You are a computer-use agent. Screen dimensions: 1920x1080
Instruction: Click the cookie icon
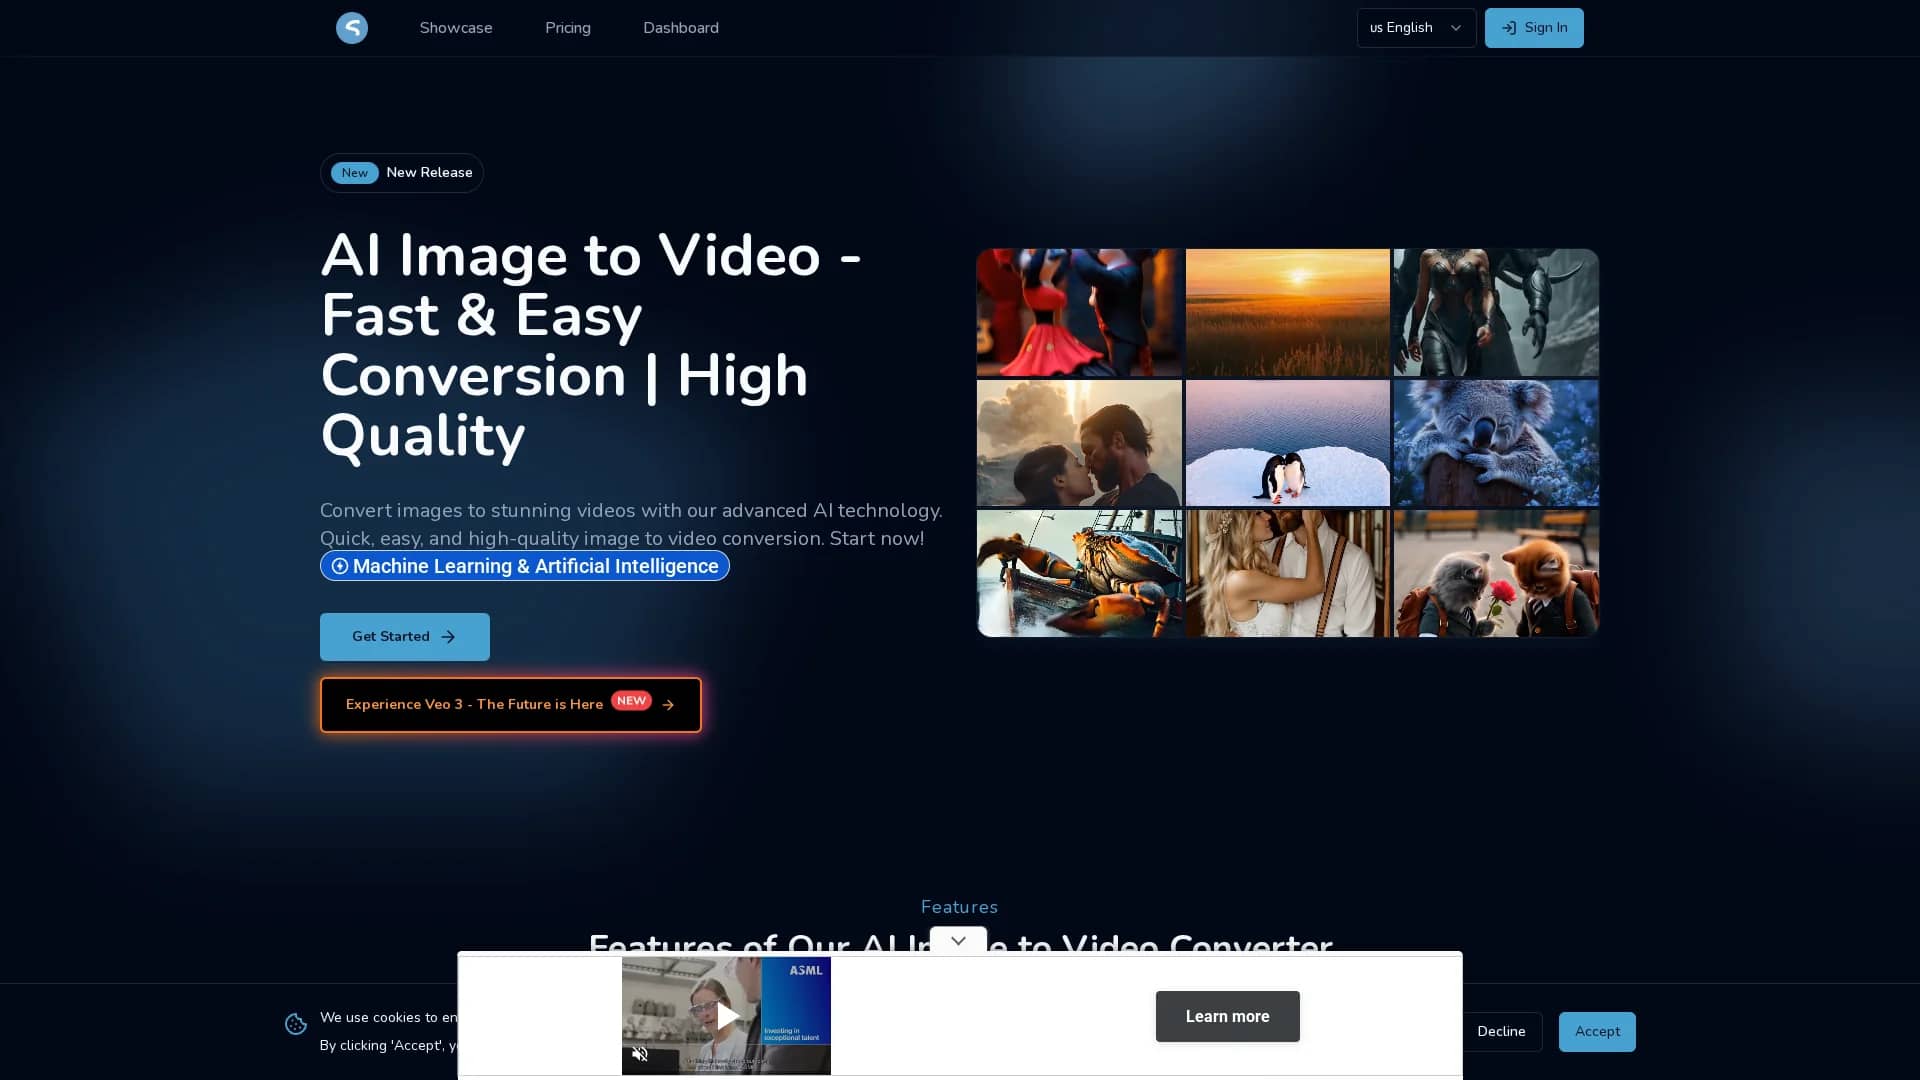(x=296, y=1024)
